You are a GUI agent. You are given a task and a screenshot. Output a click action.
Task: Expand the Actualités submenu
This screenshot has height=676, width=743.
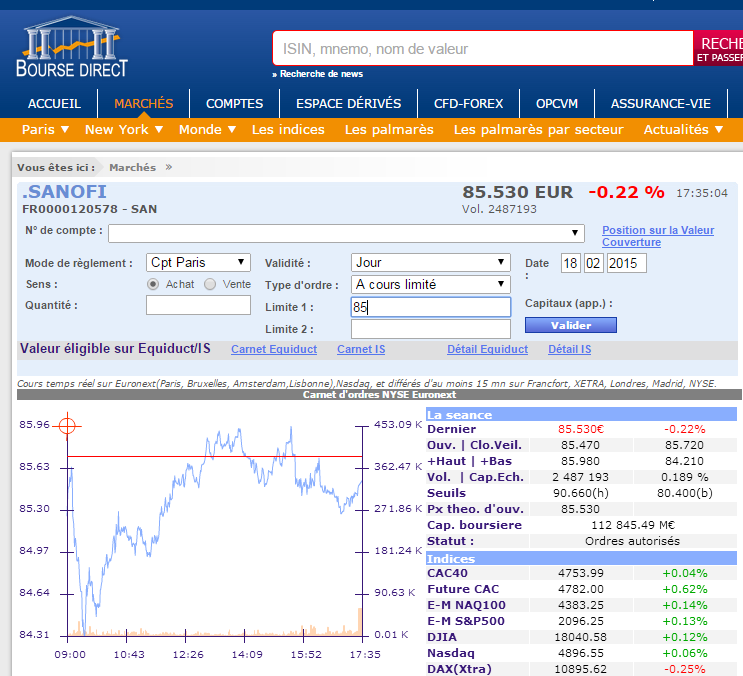point(683,129)
